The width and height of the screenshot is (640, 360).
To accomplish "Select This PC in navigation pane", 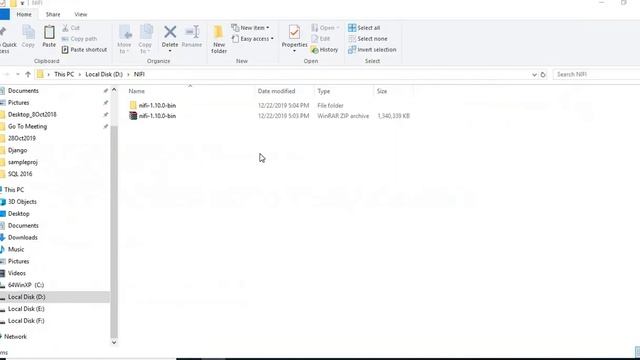I will coord(14,190).
